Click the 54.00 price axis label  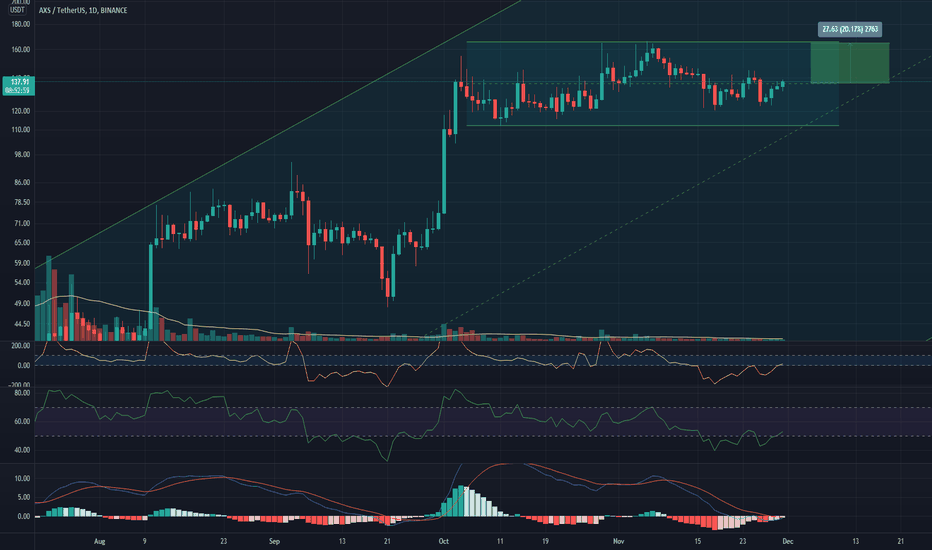[22, 282]
